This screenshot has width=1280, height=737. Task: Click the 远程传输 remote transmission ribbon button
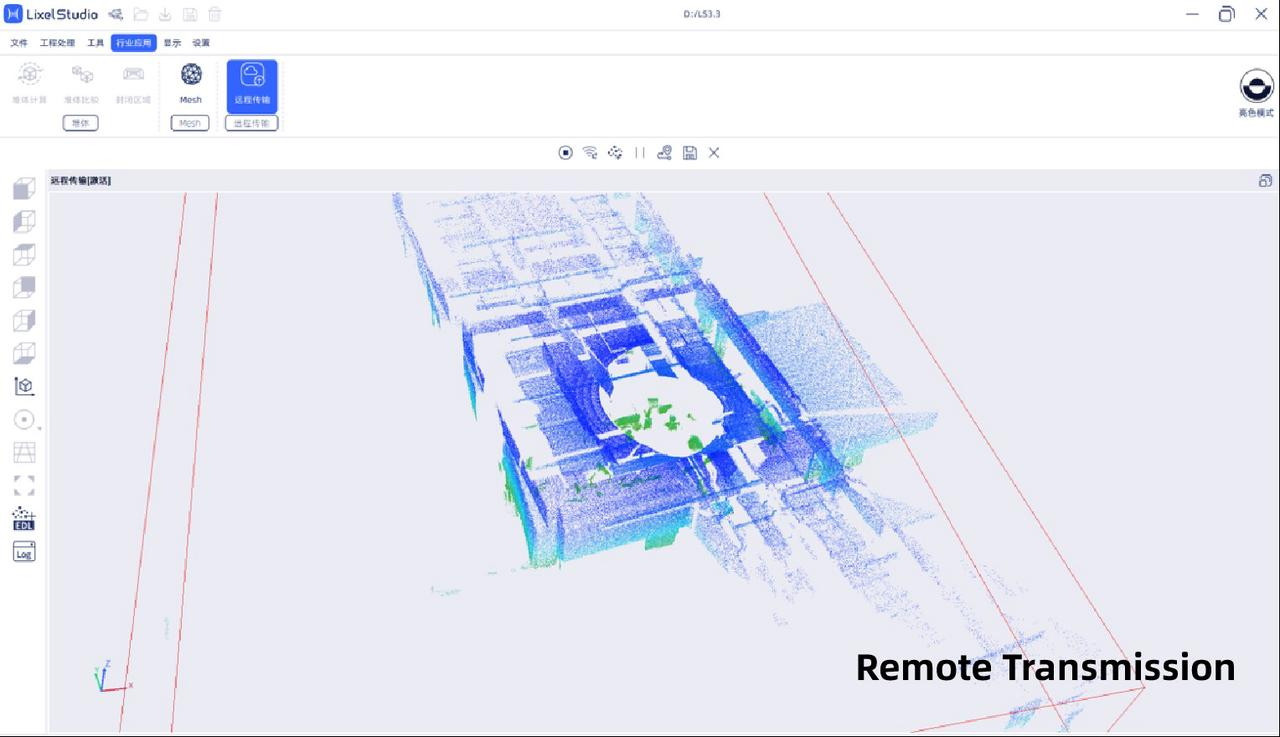point(252,85)
